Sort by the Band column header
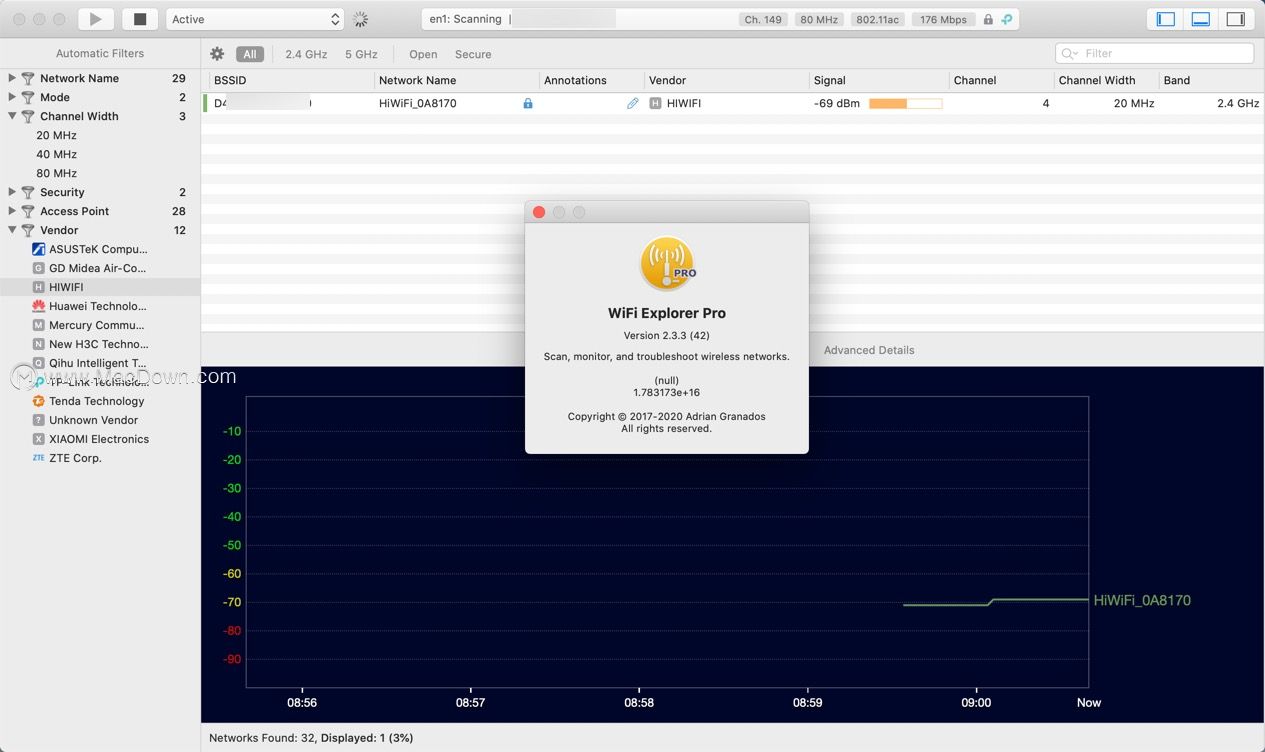The image size is (1265, 752). point(1211,80)
